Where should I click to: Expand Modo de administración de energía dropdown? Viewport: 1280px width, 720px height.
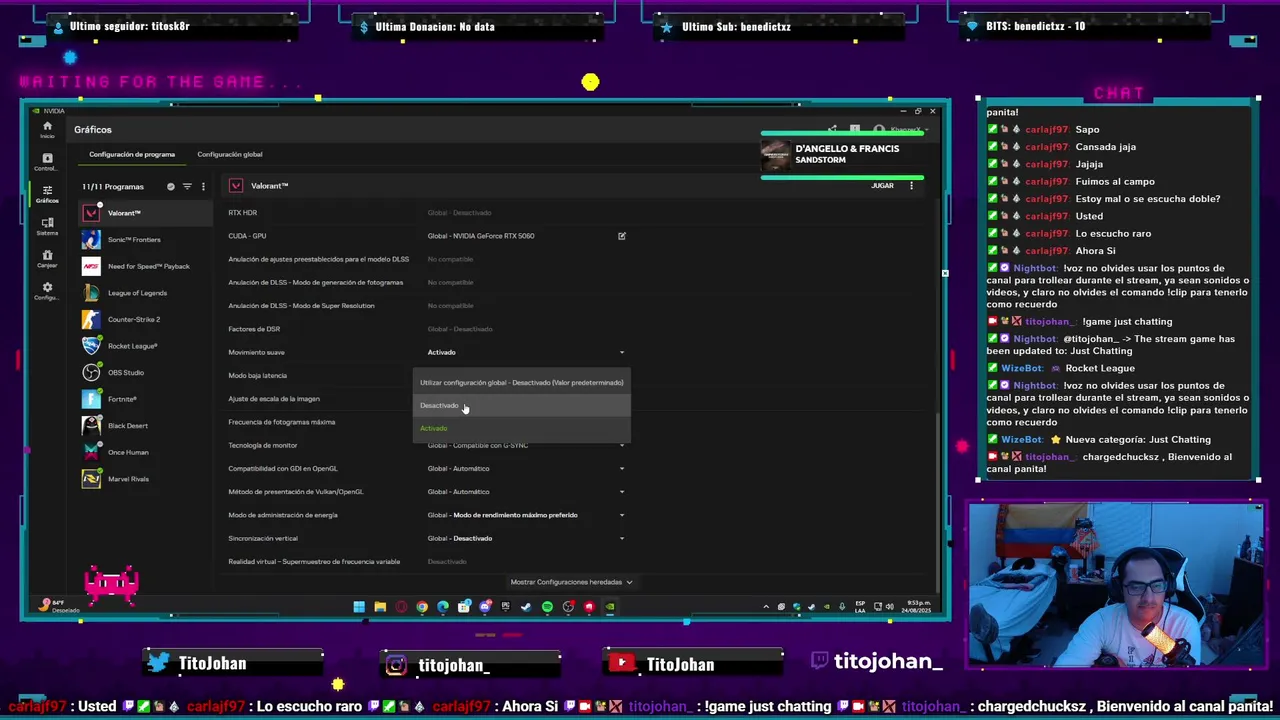(621, 515)
